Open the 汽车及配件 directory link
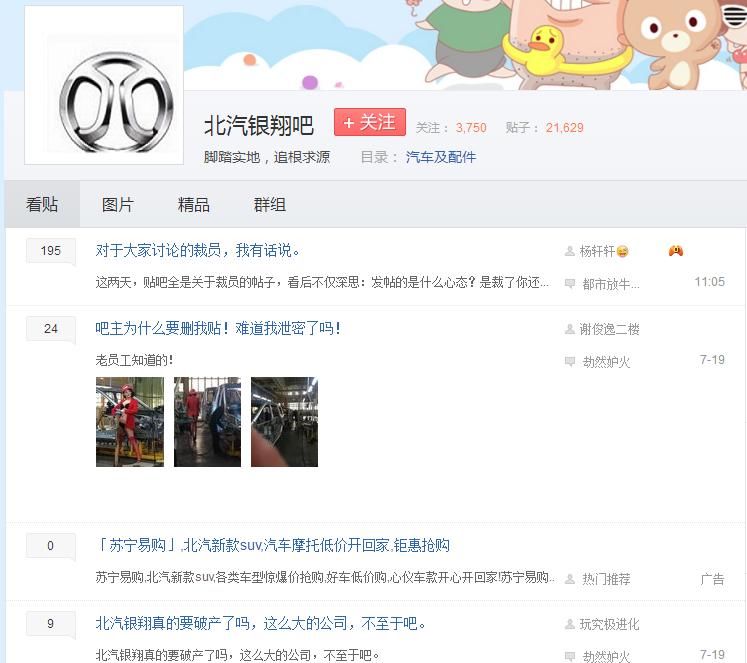Screen dimensions: 747x663 (x=441, y=157)
